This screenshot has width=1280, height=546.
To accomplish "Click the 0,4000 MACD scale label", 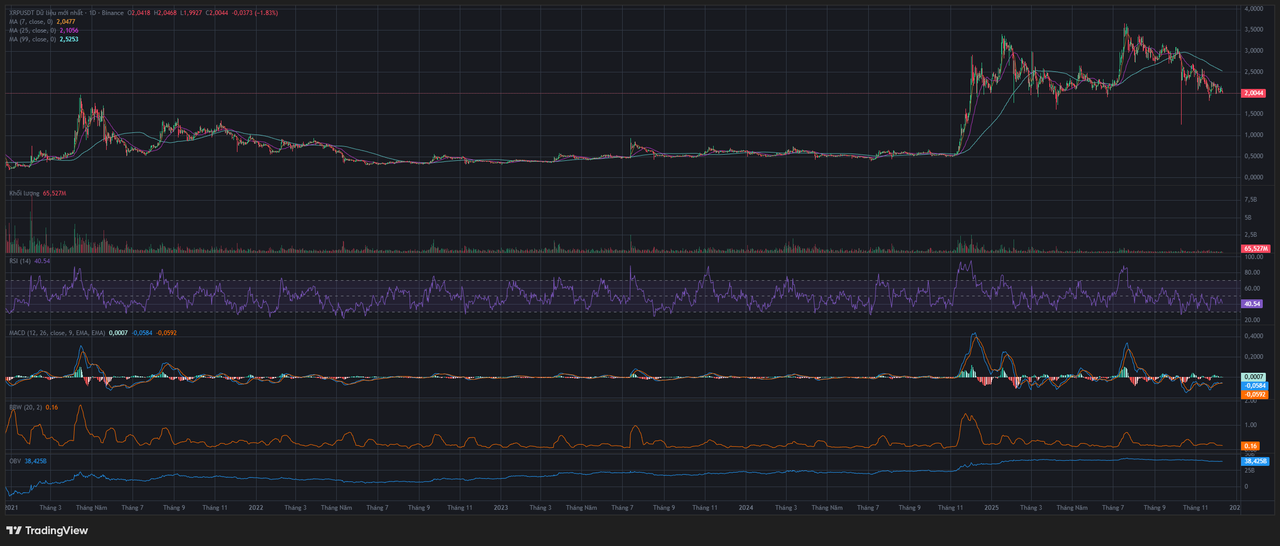I will pyautogui.click(x=1253, y=336).
